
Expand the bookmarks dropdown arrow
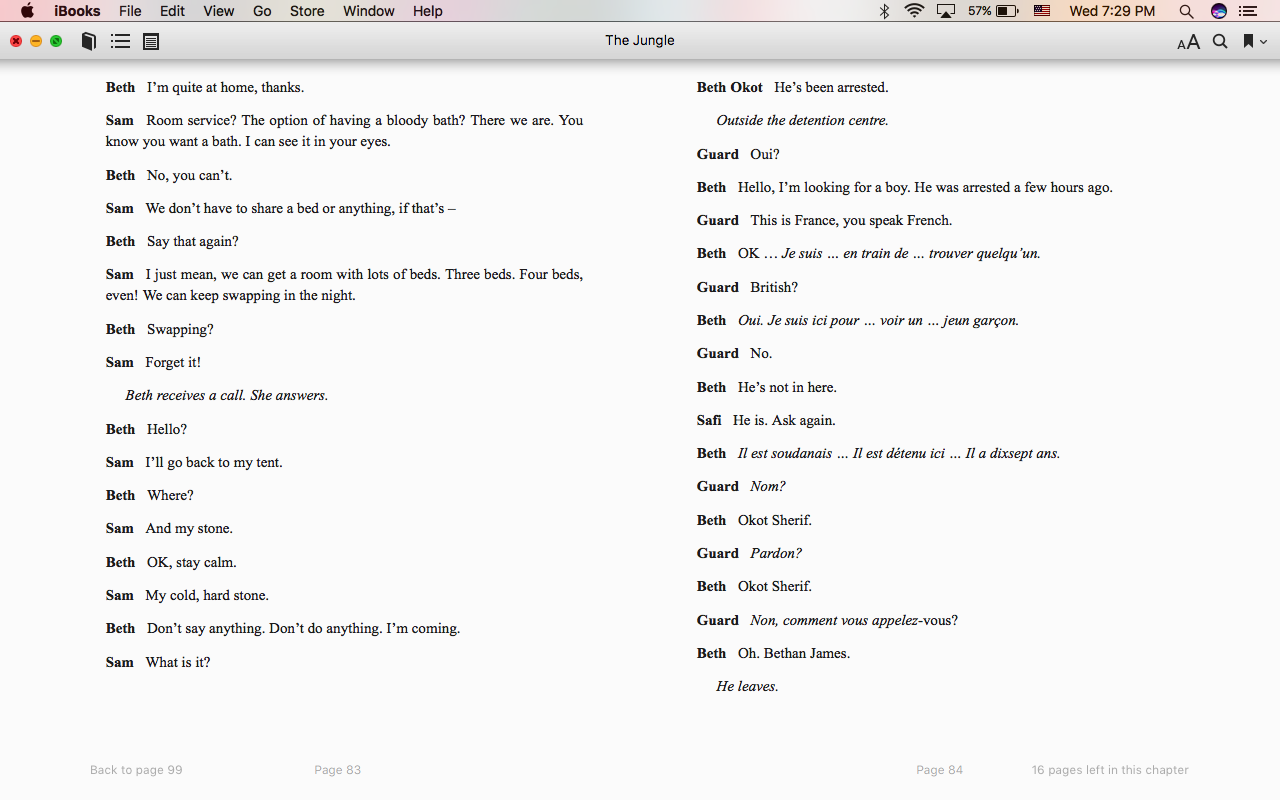(1263, 42)
